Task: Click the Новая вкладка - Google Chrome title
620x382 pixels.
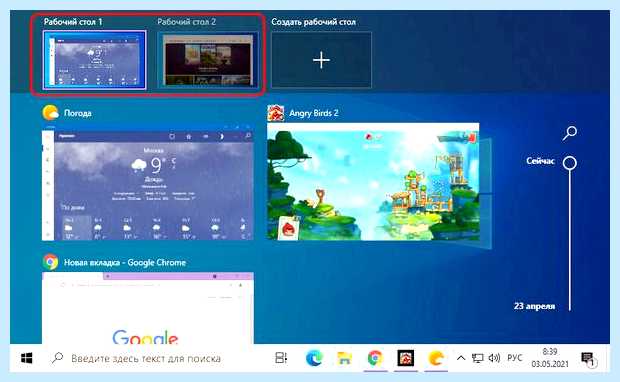Action: [125, 262]
